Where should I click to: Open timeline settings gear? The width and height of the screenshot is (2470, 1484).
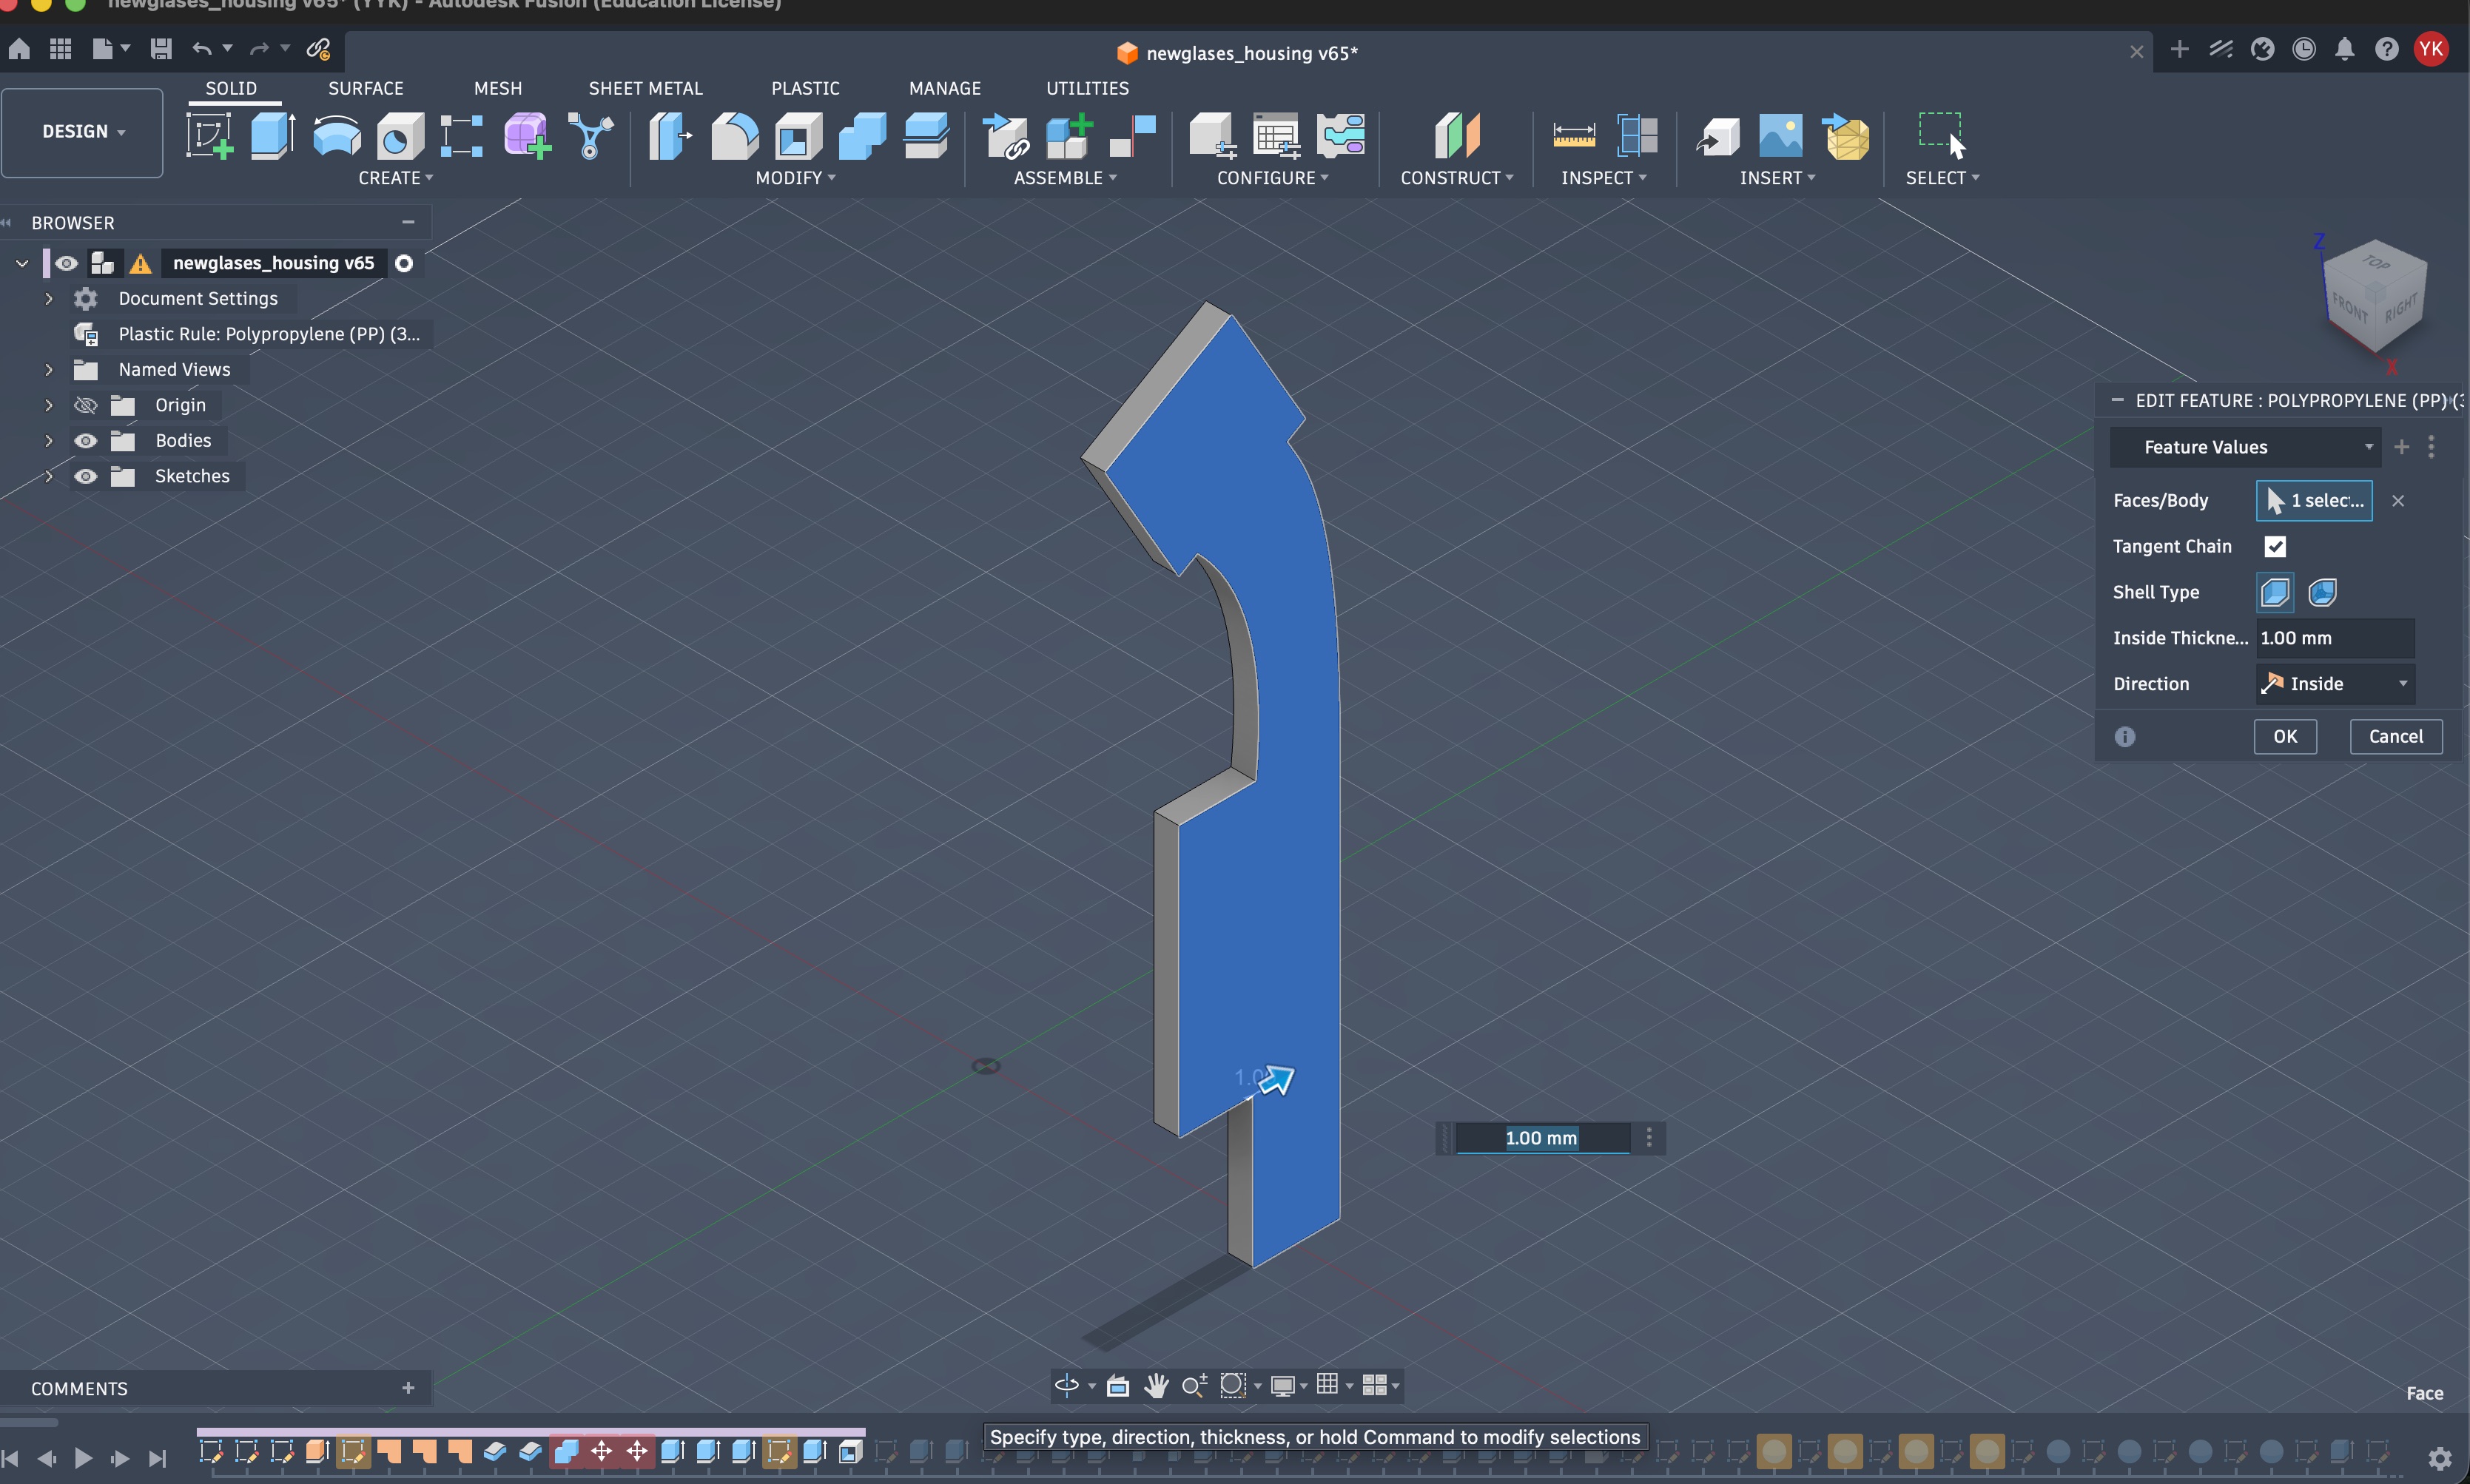pyautogui.click(x=2440, y=1457)
